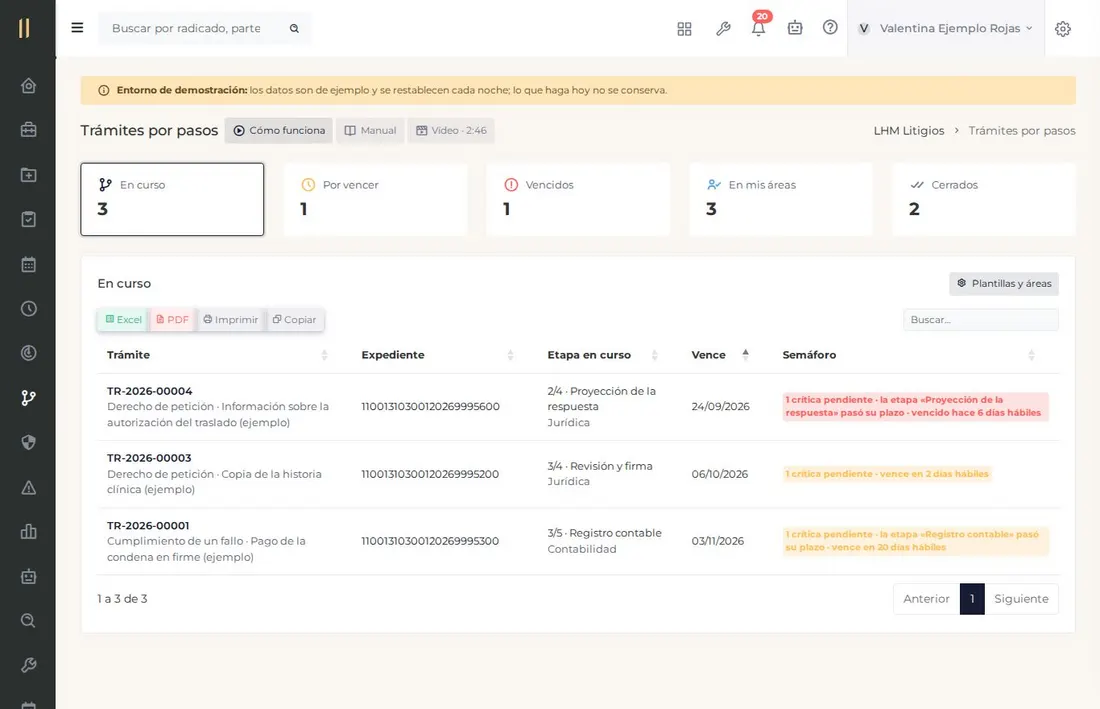The height and width of the screenshot is (709, 1100).
Task: Click page 1 in pagination
Action: pyautogui.click(x=972, y=599)
